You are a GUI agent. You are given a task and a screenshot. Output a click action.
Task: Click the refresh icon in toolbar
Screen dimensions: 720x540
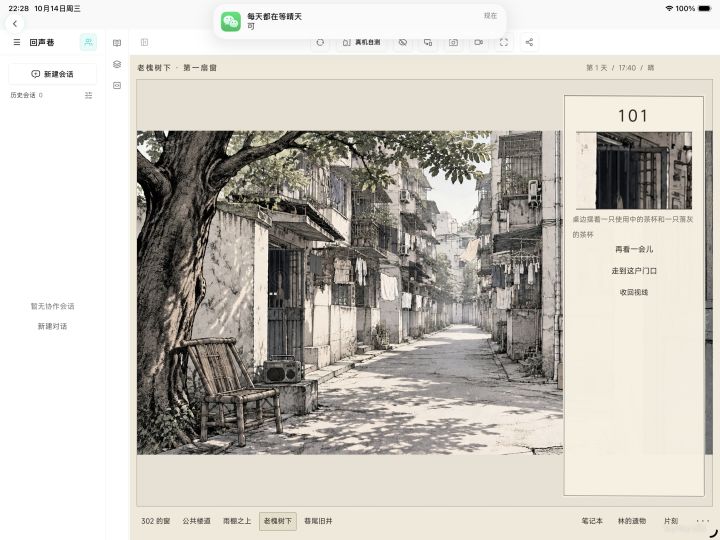[x=320, y=42]
